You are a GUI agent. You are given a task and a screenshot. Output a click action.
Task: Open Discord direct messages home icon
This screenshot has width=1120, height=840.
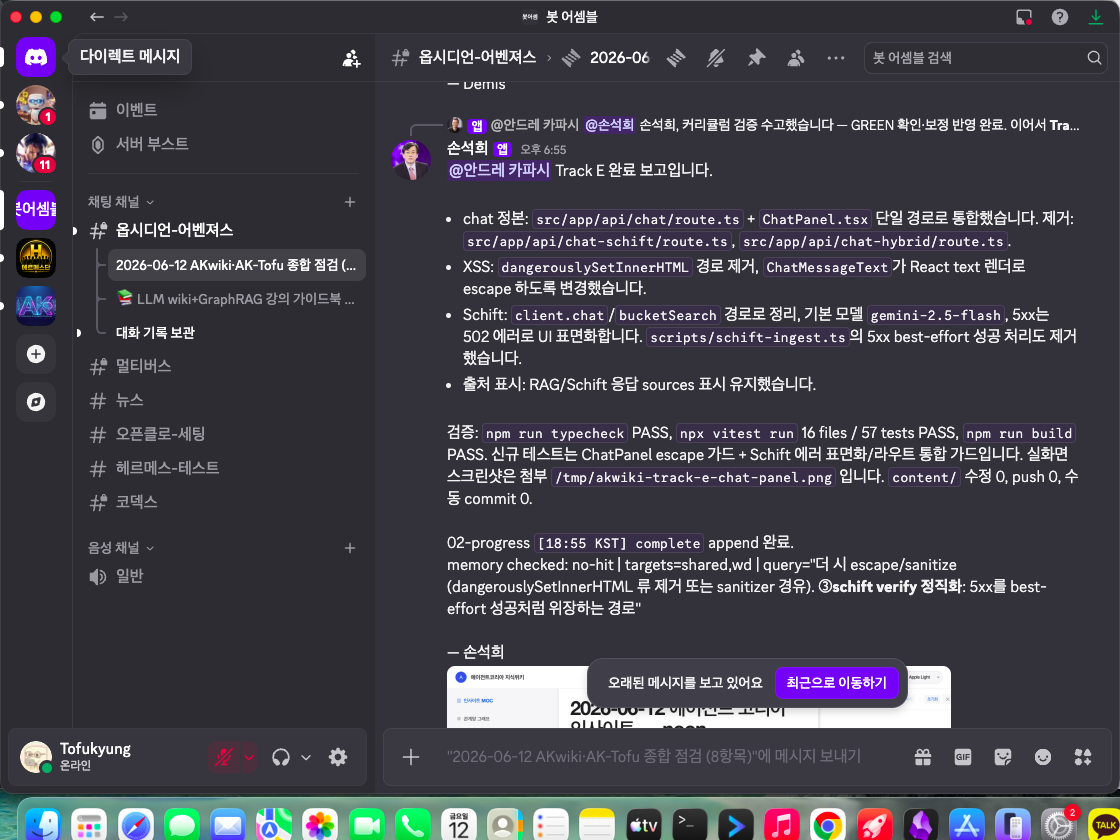click(x=36, y=57)
